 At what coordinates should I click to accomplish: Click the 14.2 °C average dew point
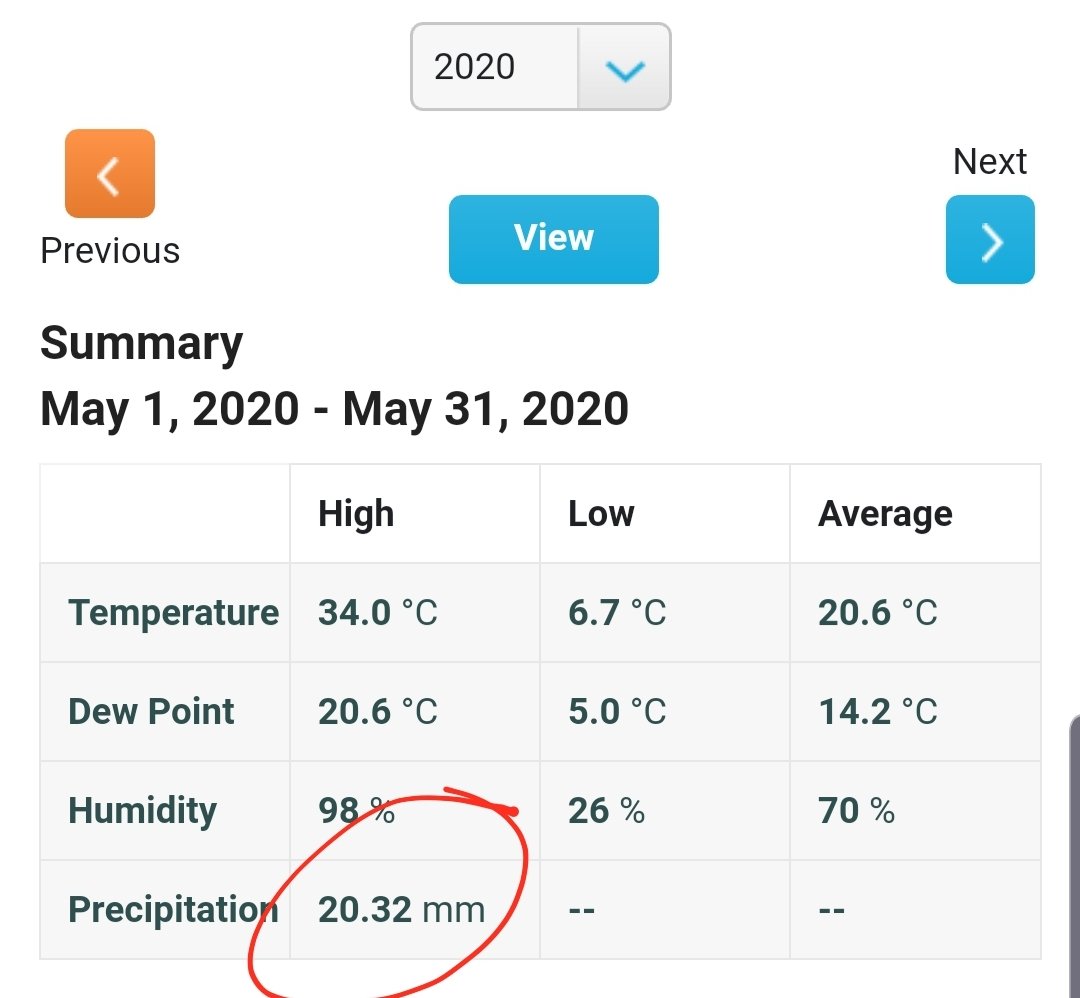(x=878, y=711)
